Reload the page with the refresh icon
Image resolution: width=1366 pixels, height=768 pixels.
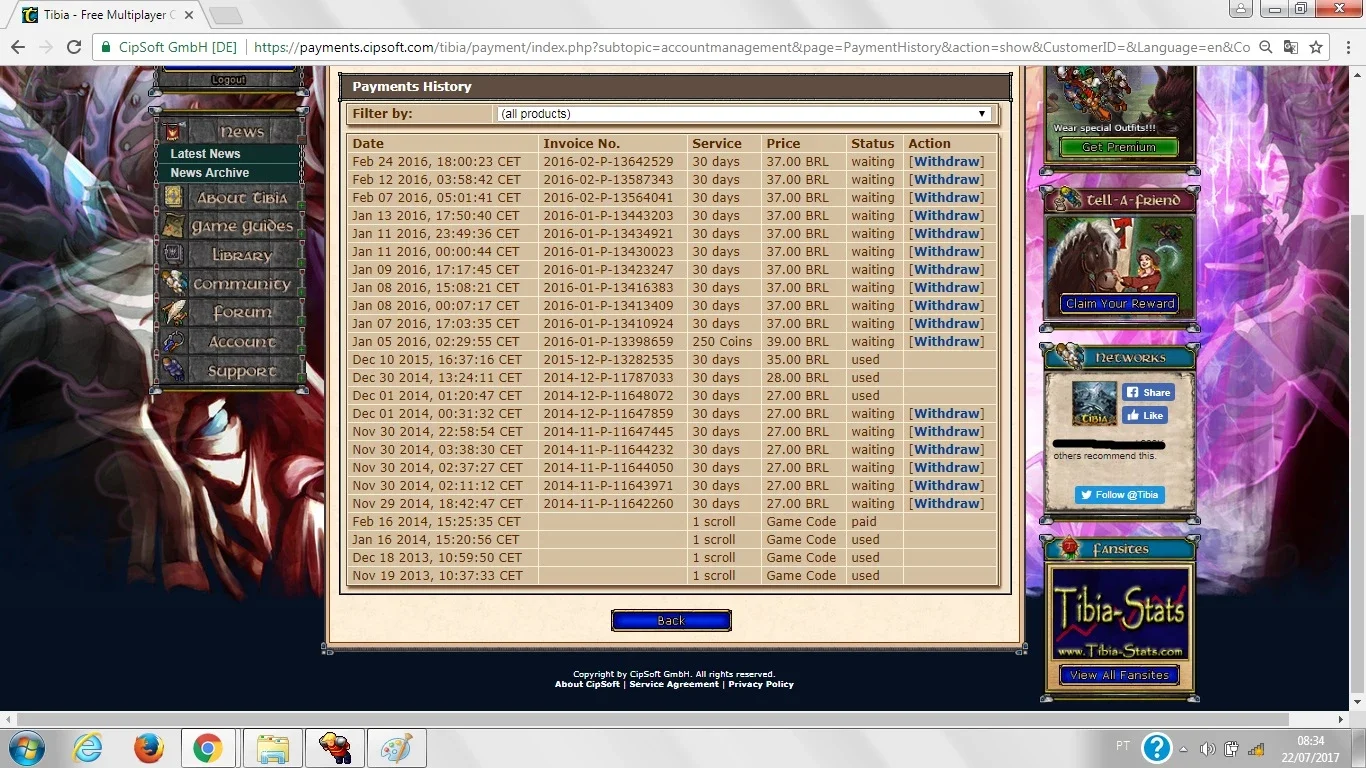tap(74, 47)
